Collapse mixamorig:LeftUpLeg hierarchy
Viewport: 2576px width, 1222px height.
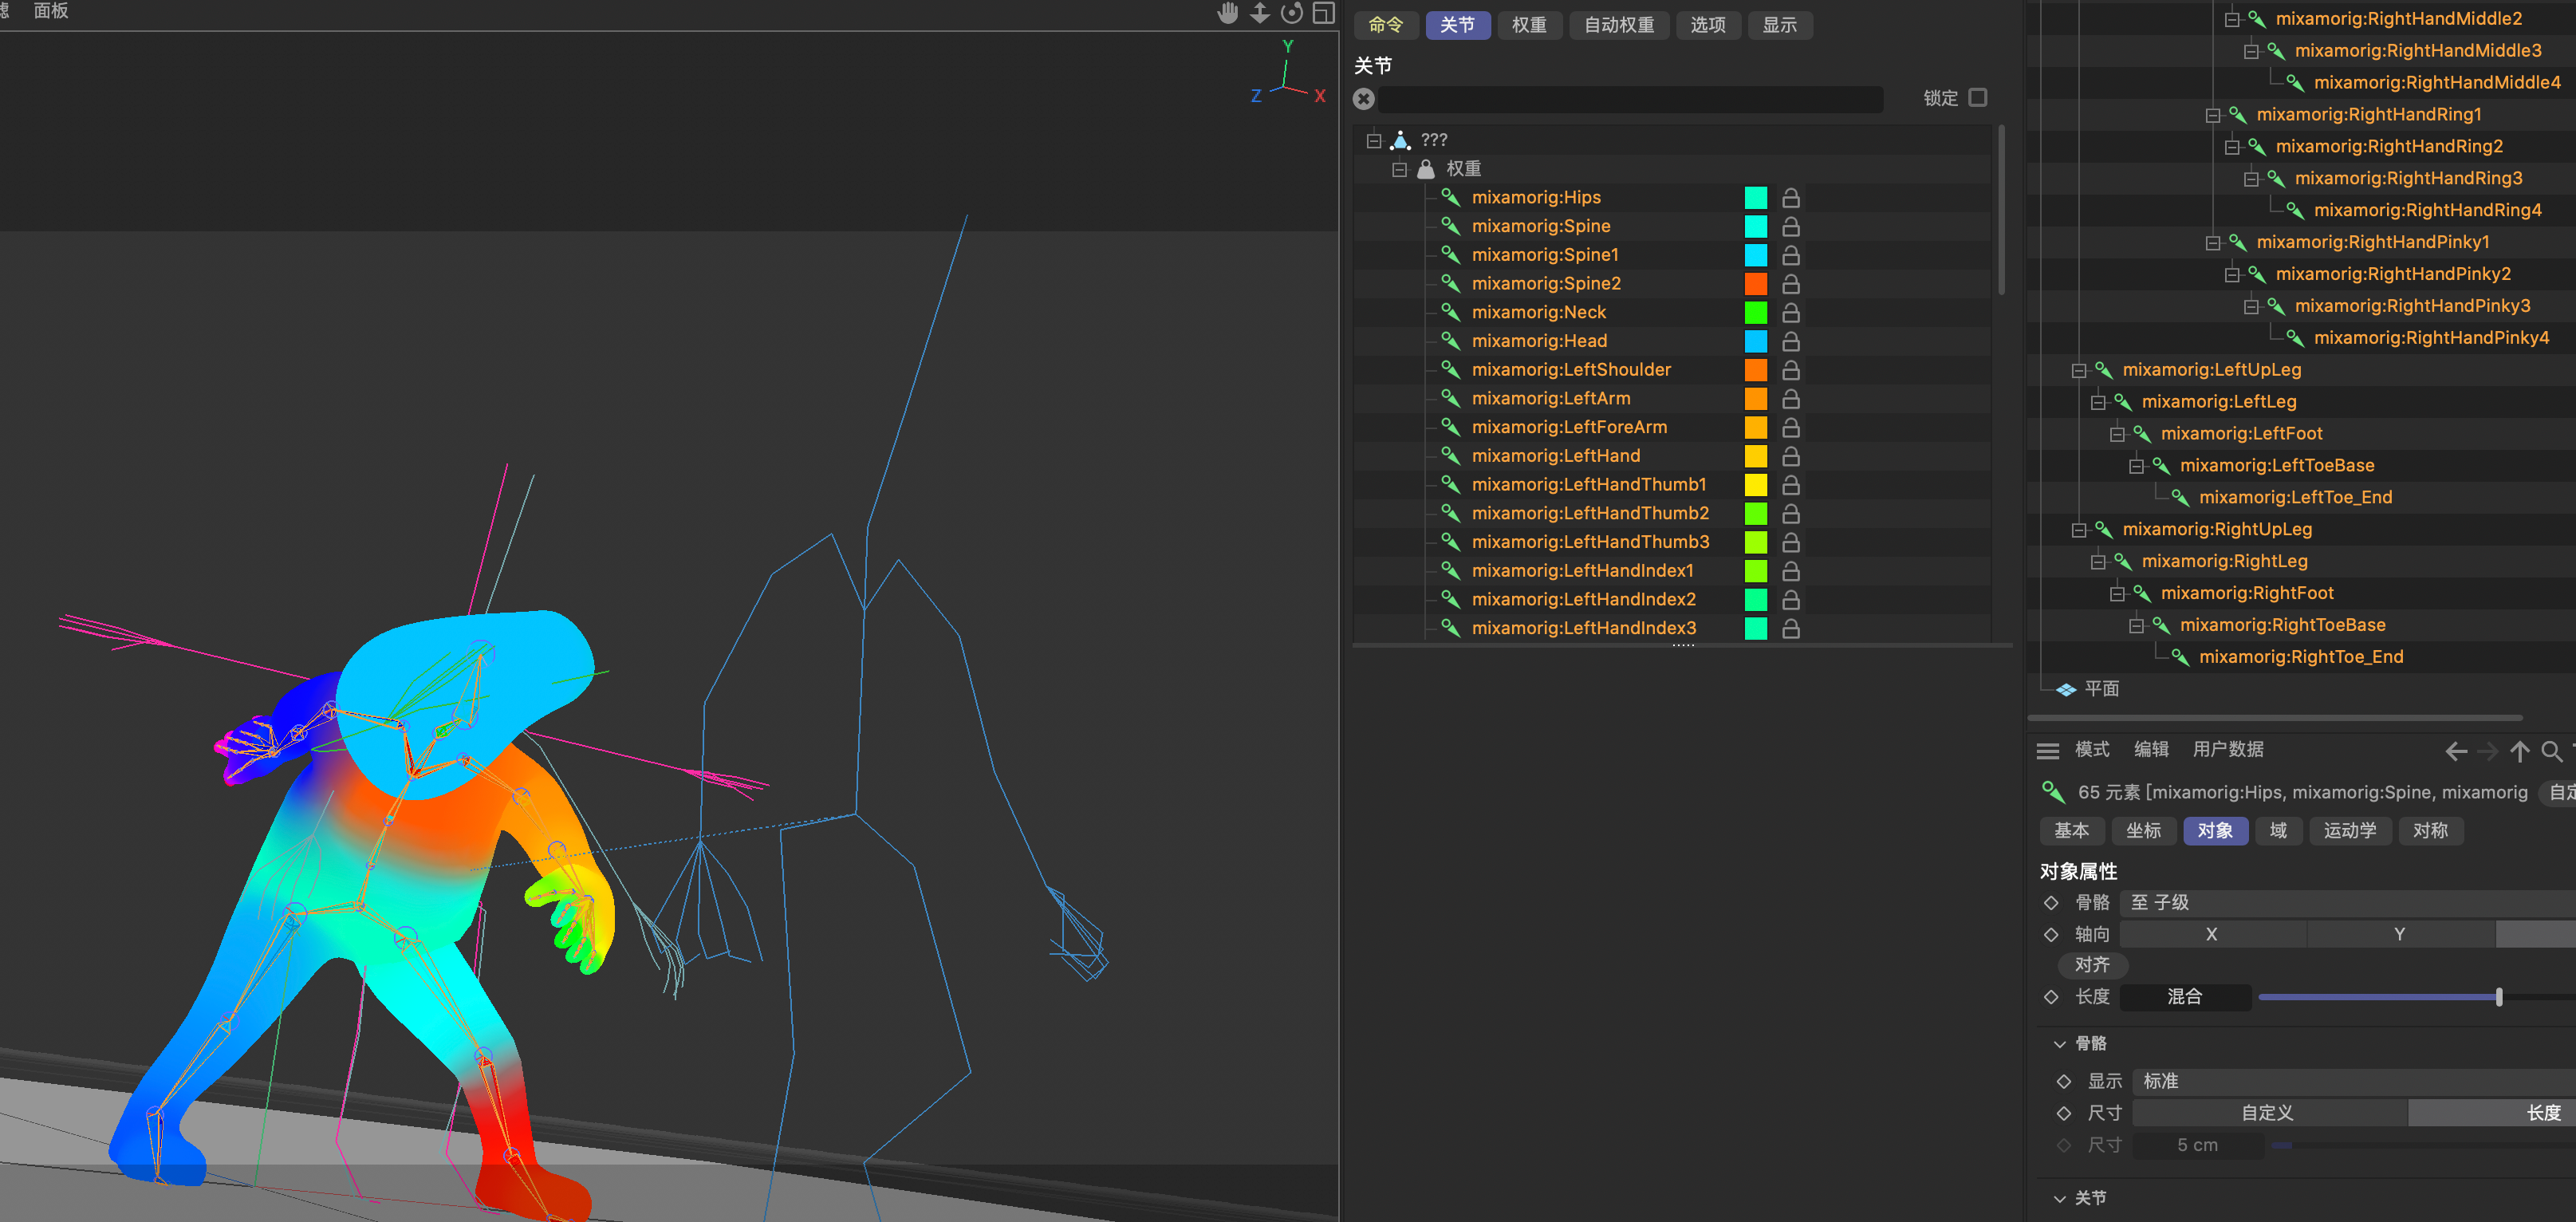pos(2079,371)
